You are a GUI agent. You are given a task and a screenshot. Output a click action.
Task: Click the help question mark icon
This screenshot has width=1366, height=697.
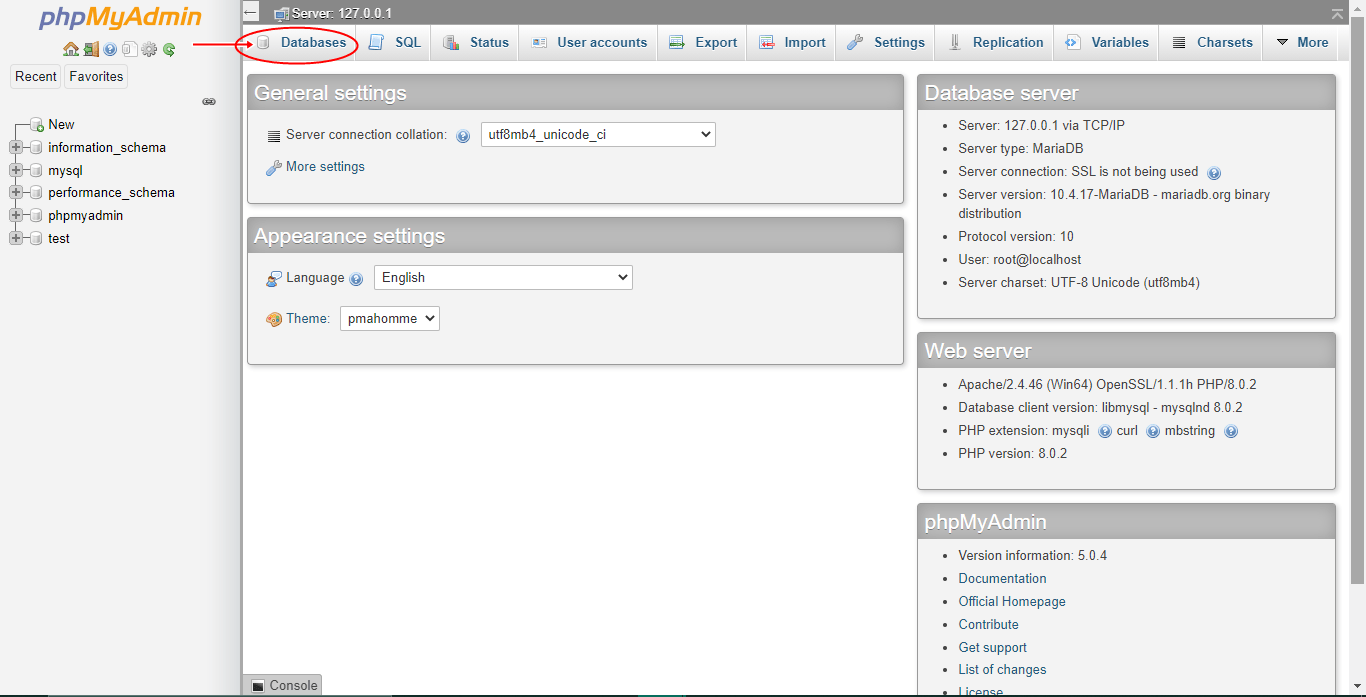click(x=109, y=49)
